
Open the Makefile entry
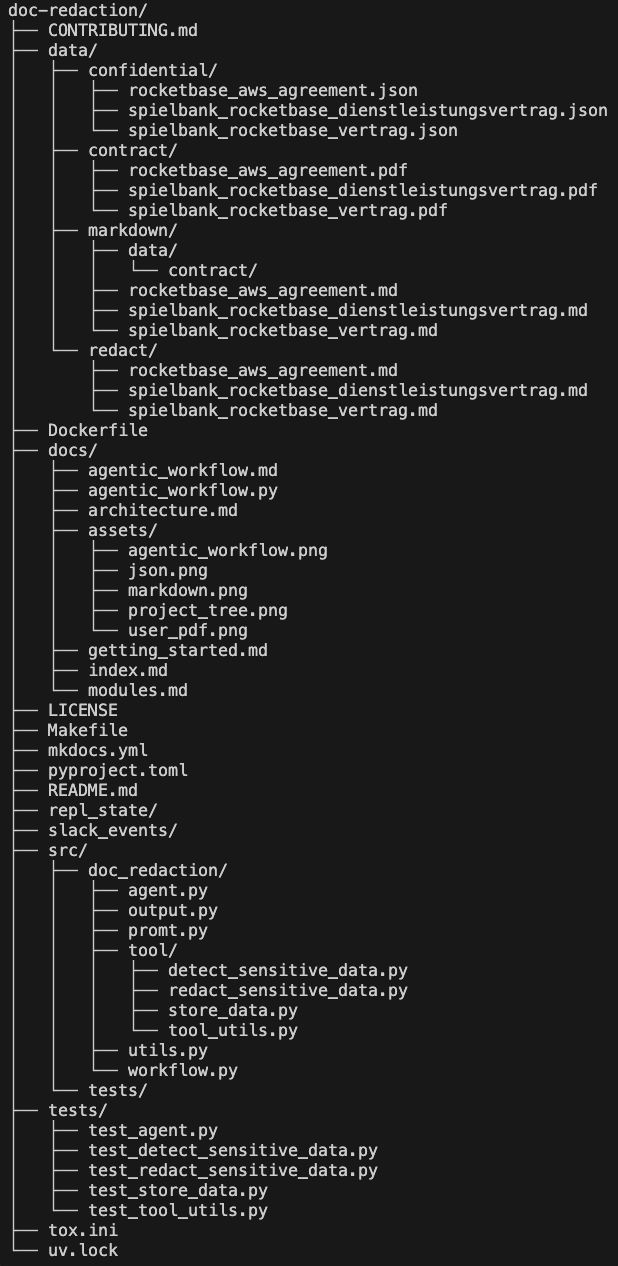(87, 730)
